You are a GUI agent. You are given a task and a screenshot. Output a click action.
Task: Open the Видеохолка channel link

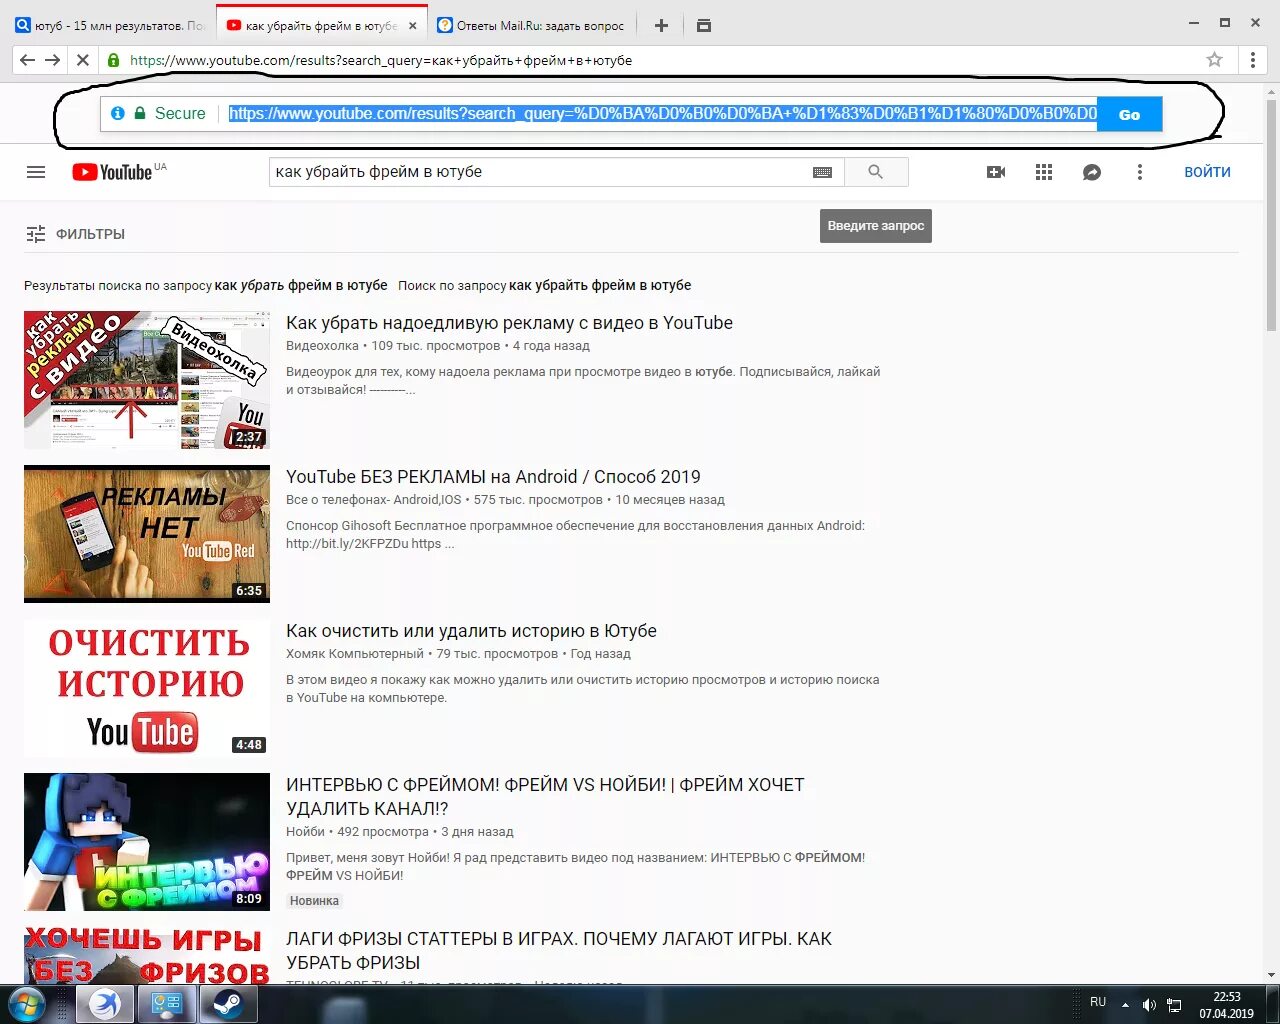(322, 346)
